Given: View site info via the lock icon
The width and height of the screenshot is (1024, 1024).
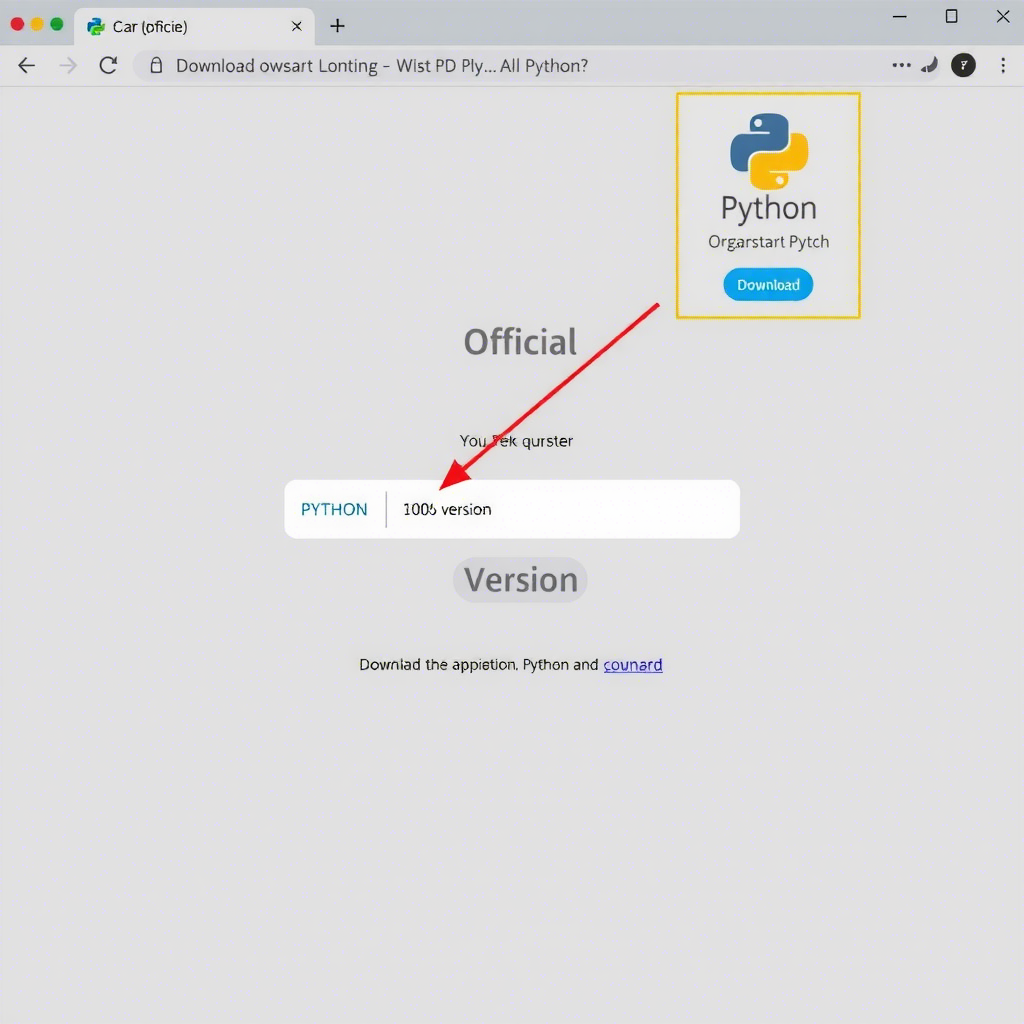Looking at the screenshot, I should (155, 66).
